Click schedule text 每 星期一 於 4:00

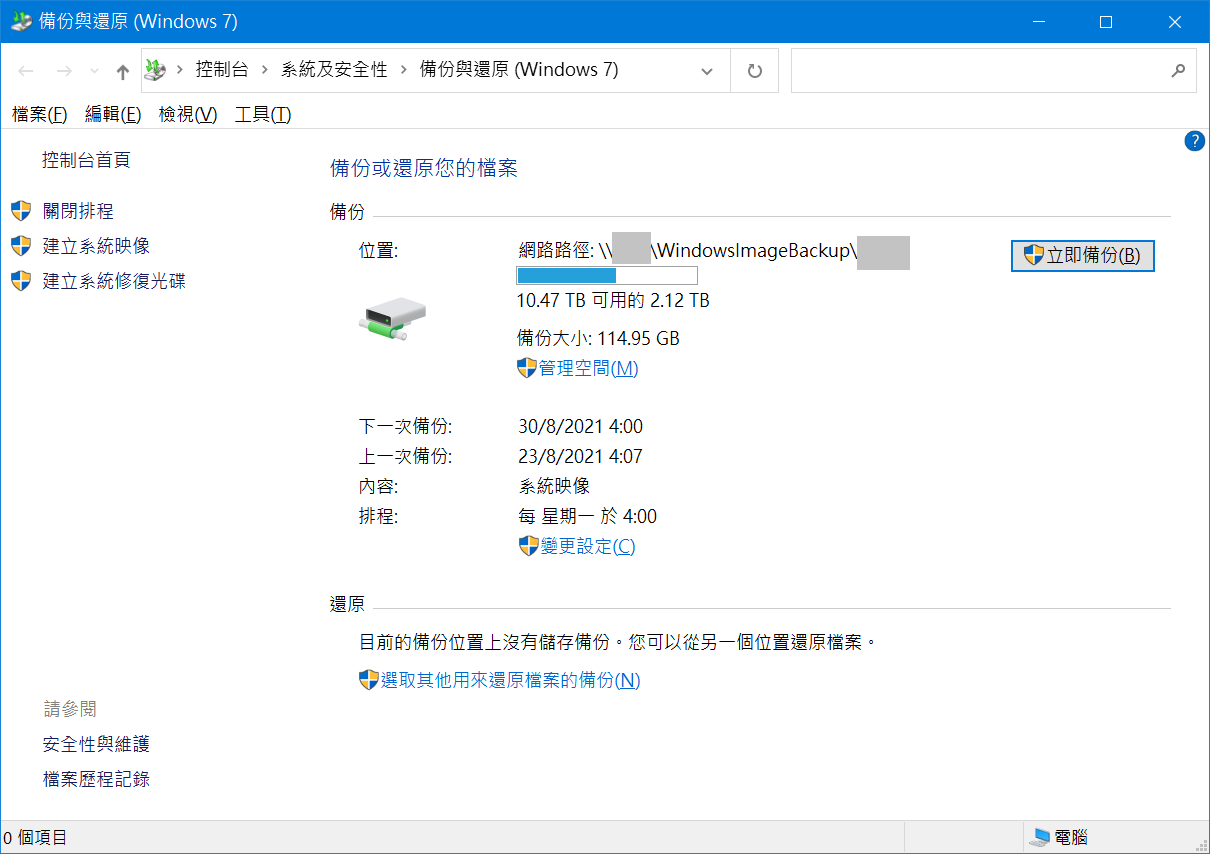[588, 517]
